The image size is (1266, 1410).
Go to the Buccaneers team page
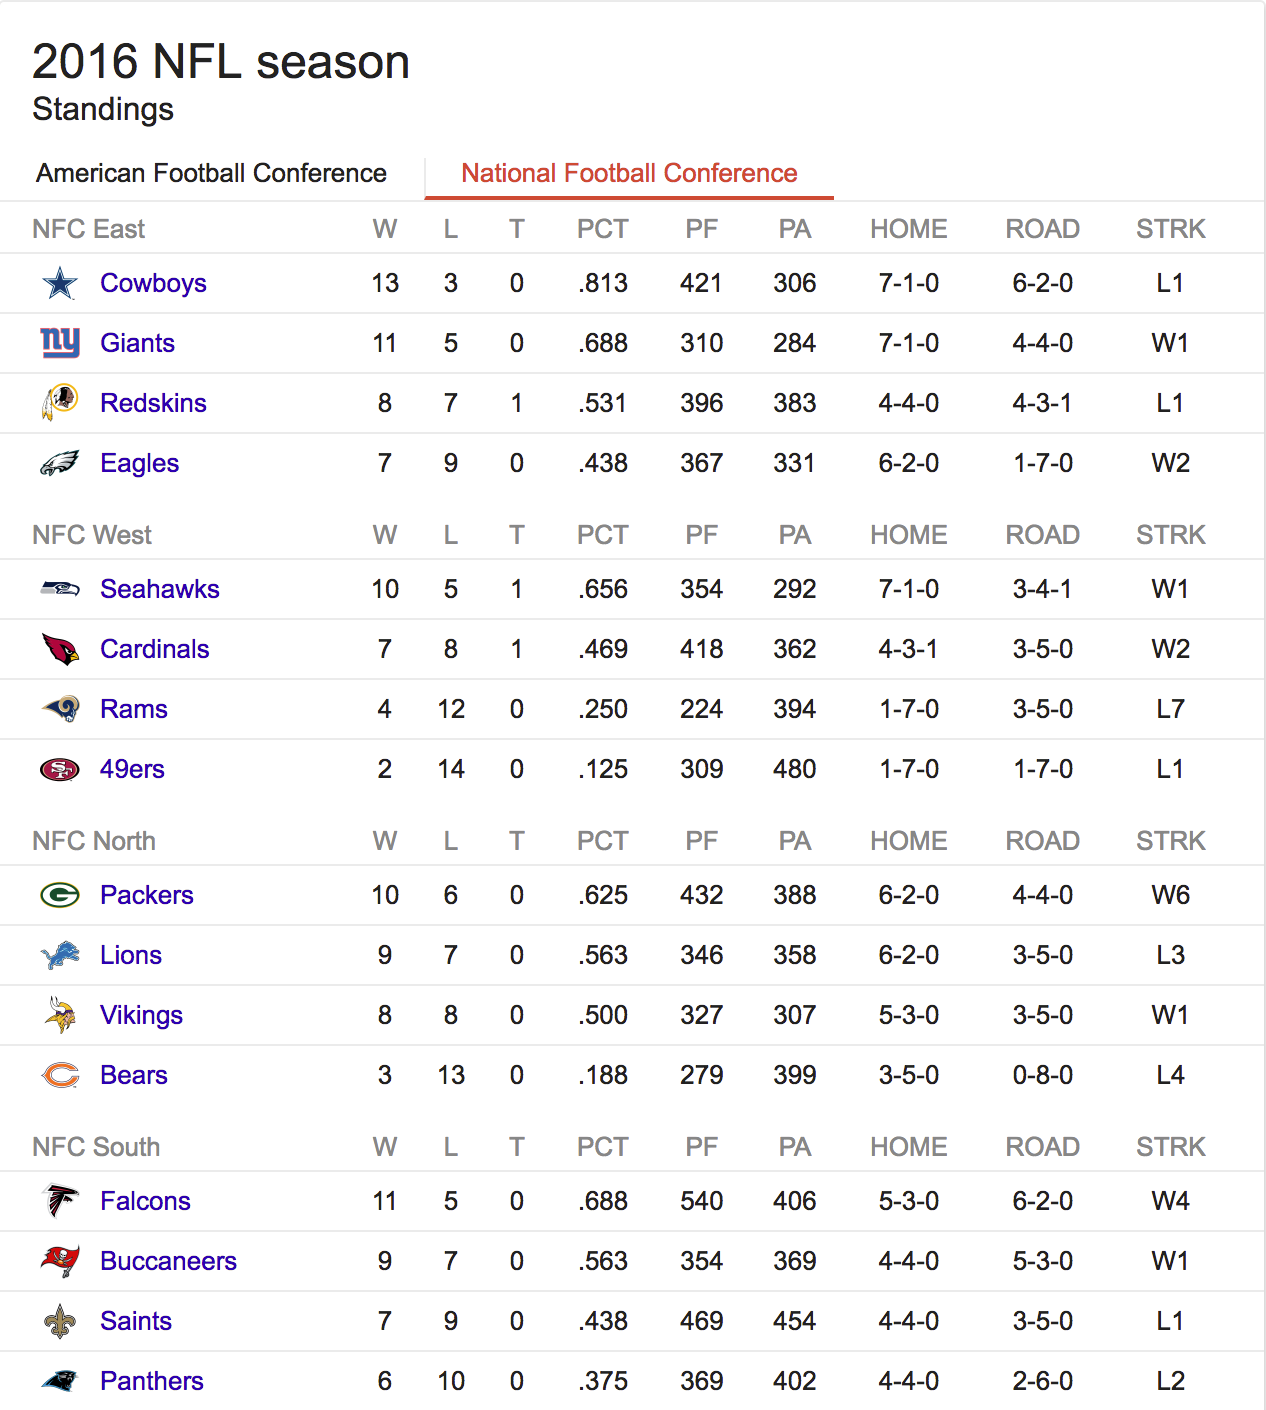[x=168, y=1261]
